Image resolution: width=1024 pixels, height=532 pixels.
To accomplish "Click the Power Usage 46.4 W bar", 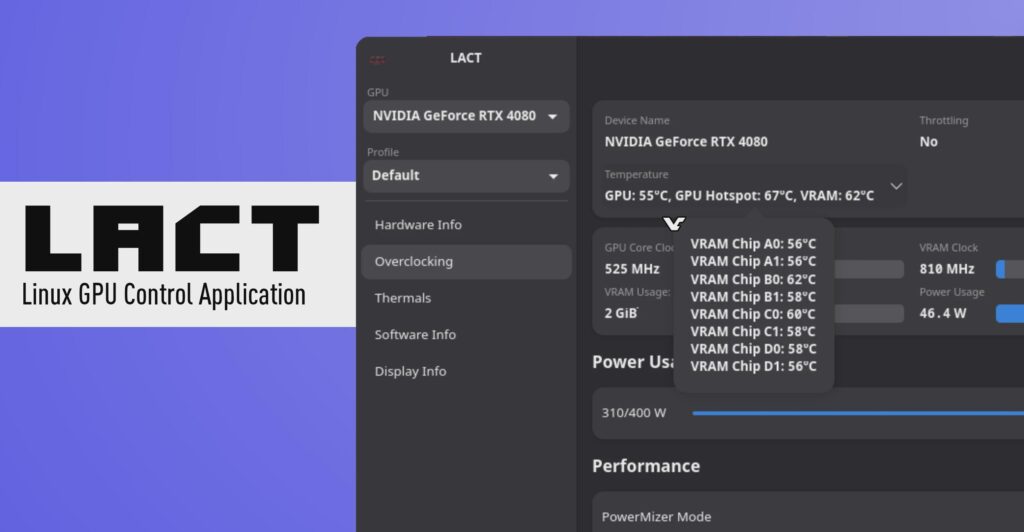I will pos(1010,313).
